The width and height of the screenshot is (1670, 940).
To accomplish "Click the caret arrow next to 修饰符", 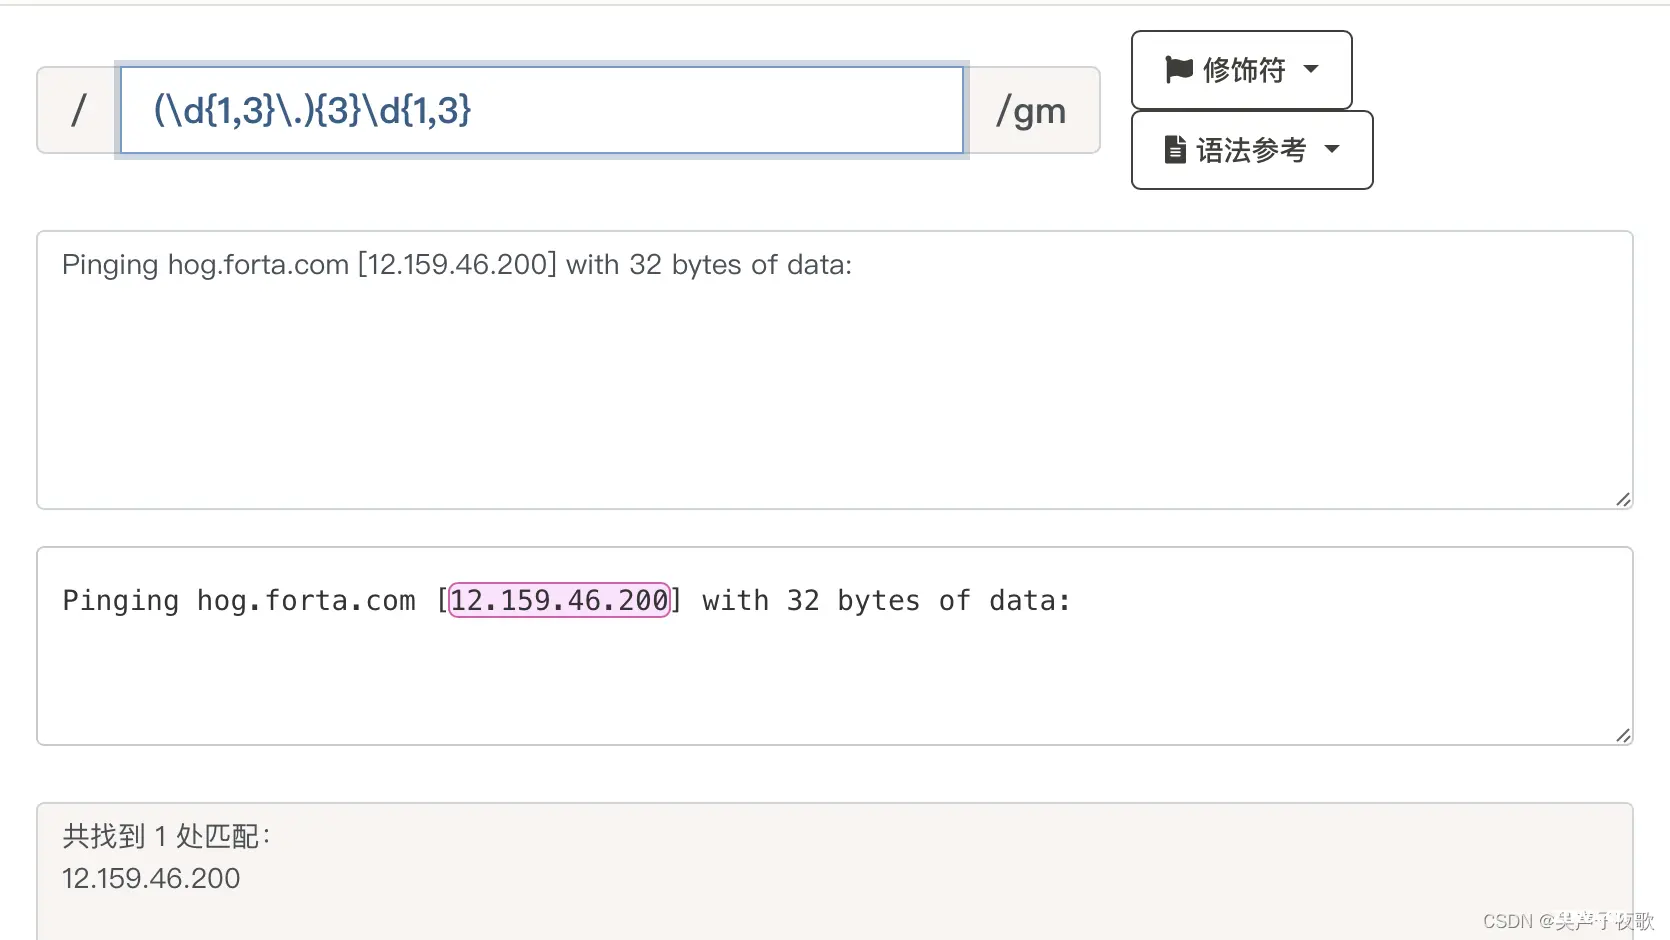I will click(1311, 69).
